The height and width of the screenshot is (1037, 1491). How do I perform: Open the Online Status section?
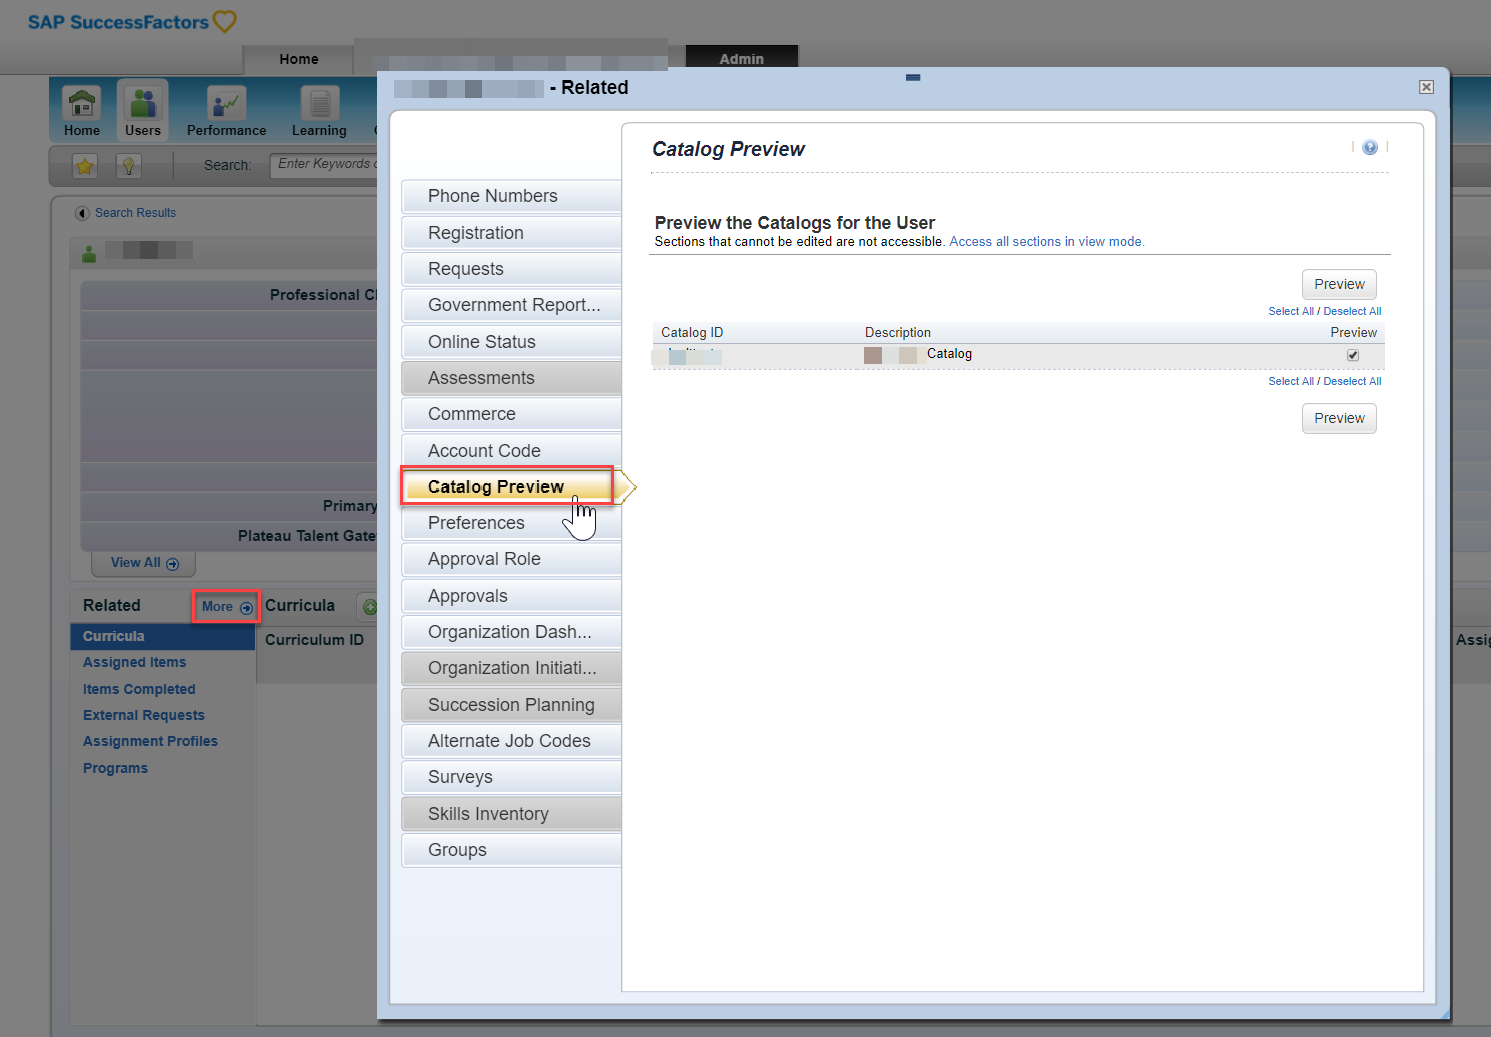[x=511, y=342]
